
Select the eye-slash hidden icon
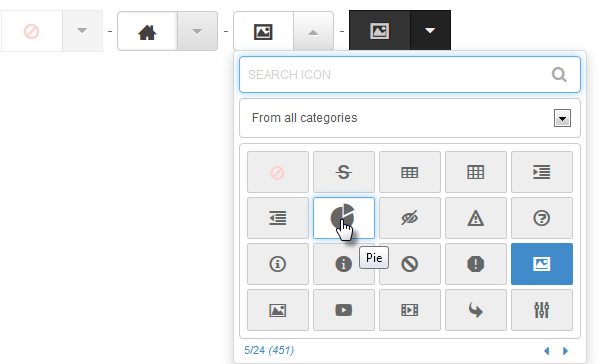point(409,218)
